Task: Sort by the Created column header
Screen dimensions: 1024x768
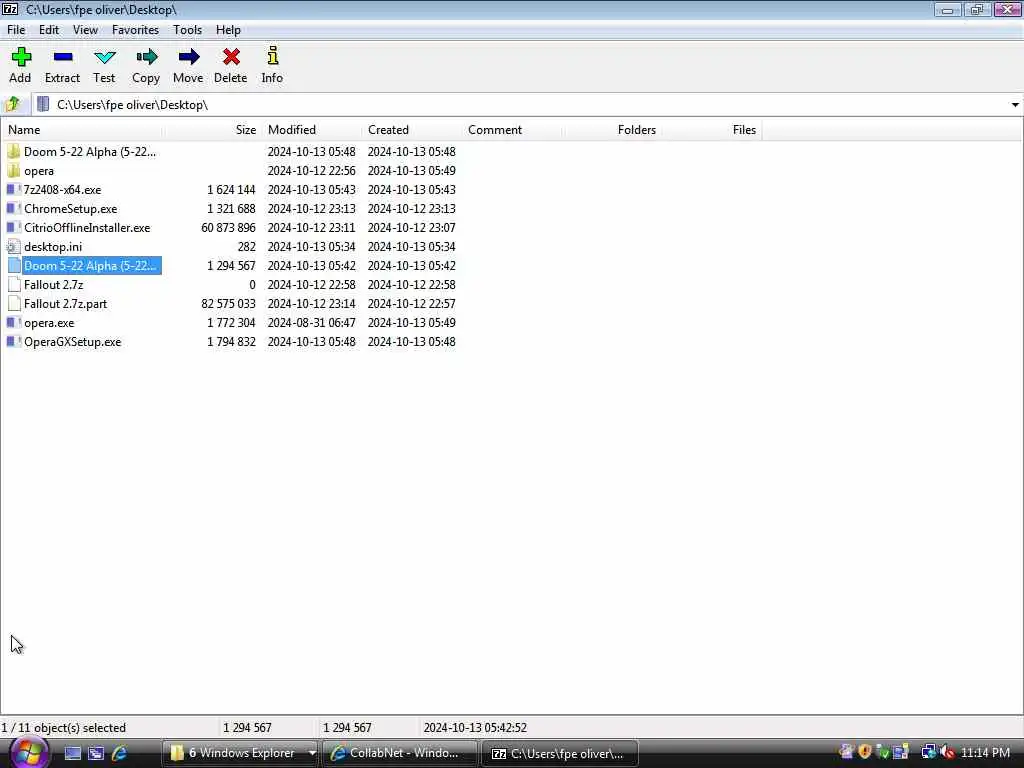Action: [x=411, y=130]
